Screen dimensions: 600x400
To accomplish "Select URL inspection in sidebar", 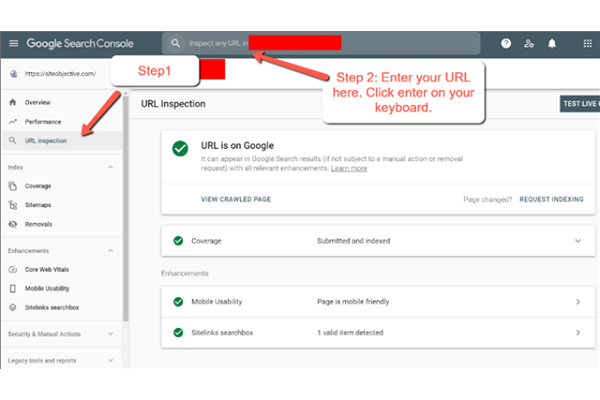I will click(x=46, y=141).
